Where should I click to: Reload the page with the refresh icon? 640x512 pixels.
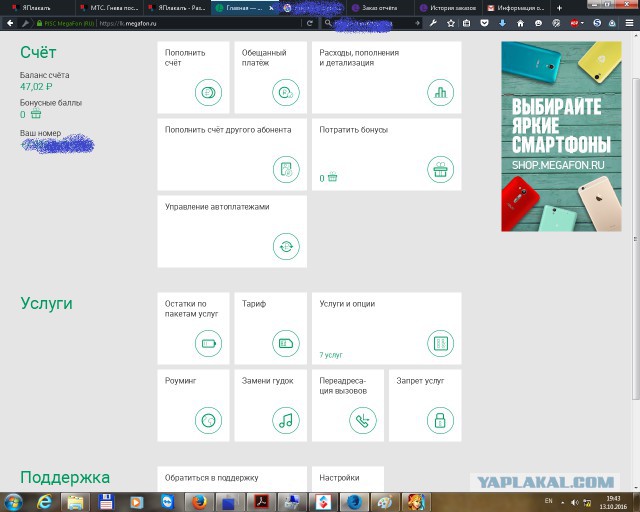(x=309, y=23)
